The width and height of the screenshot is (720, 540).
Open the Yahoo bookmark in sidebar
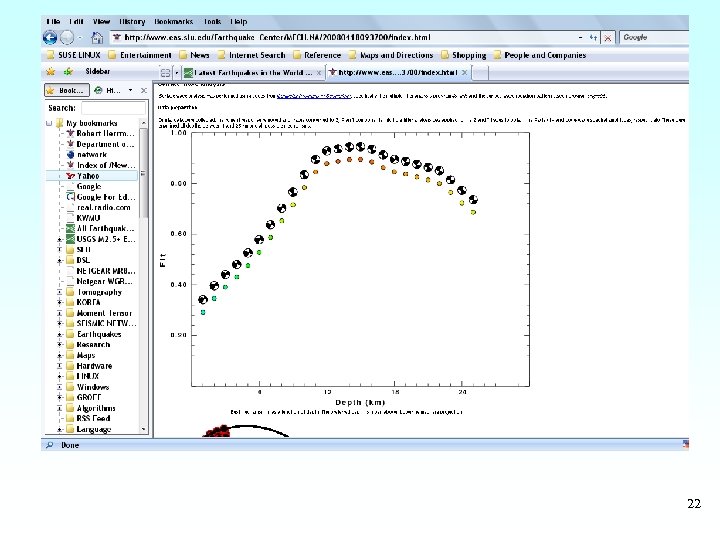[88, 176]
